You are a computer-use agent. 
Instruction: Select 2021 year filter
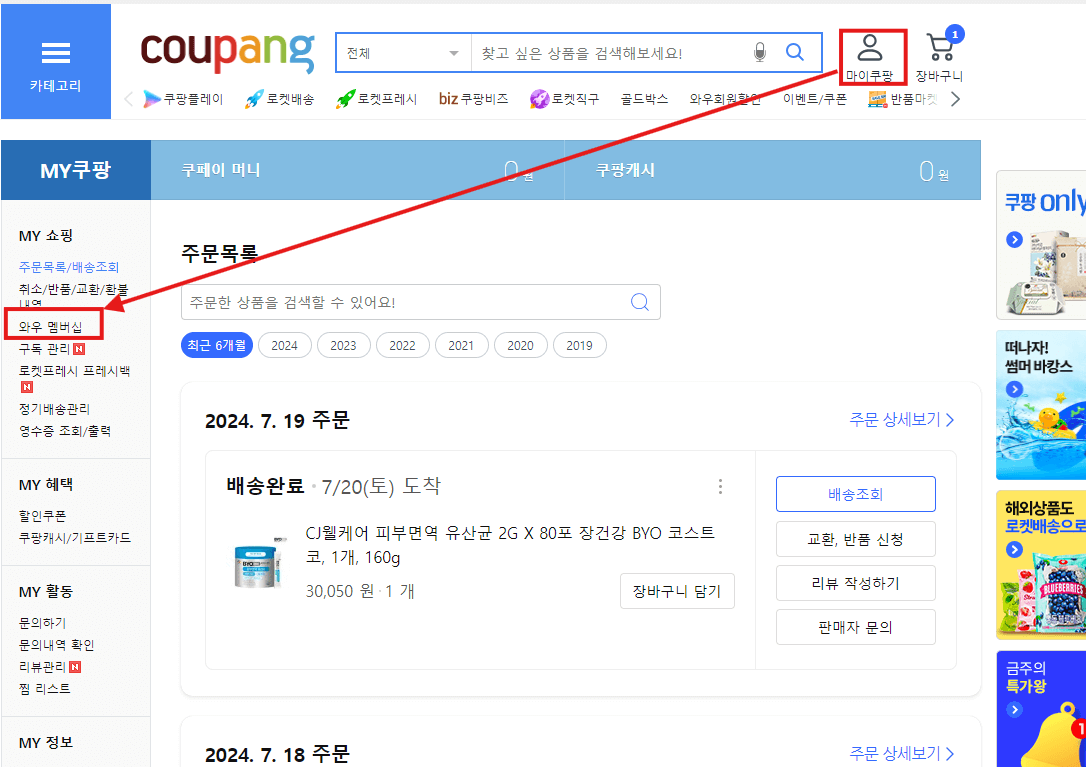click(461, 345)
